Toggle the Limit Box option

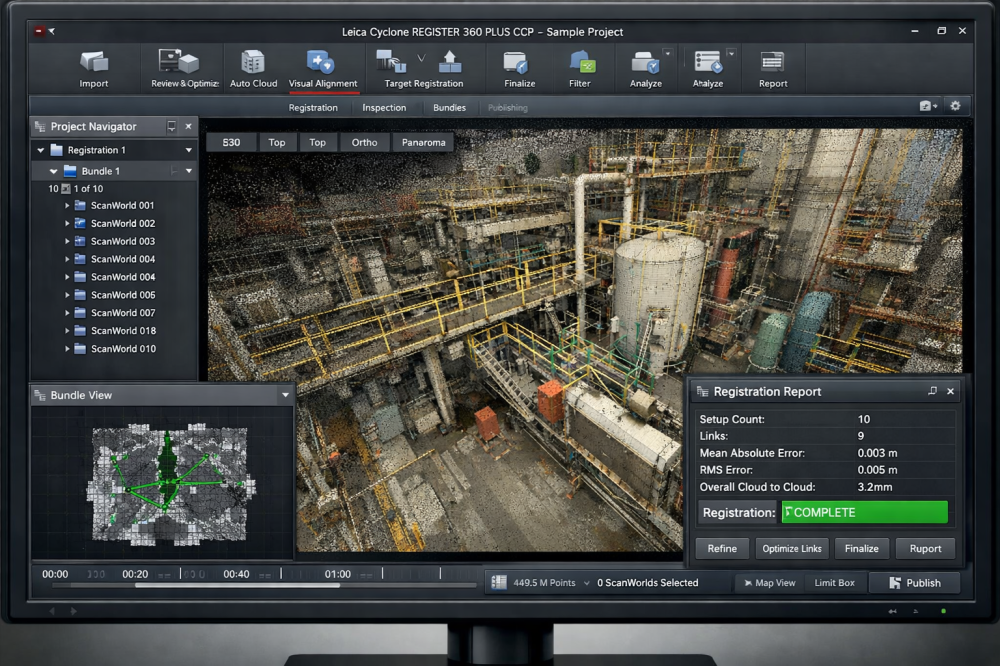(x=834, y=583)
